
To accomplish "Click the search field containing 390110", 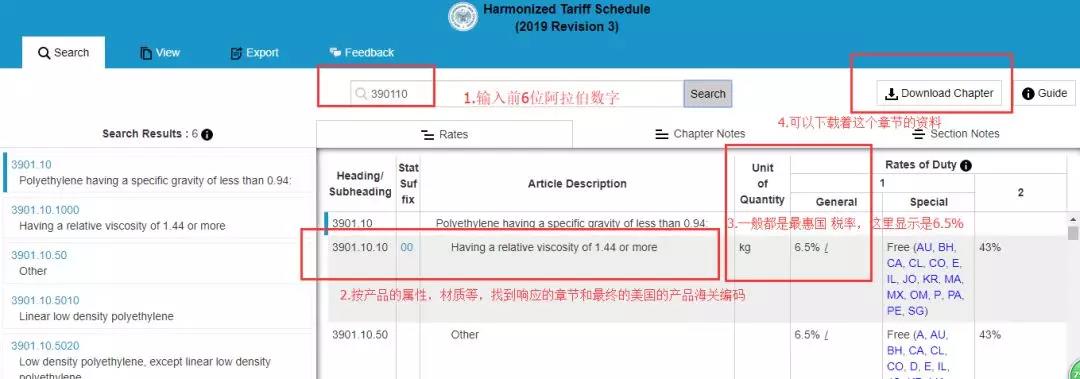I will coord(517,94).
